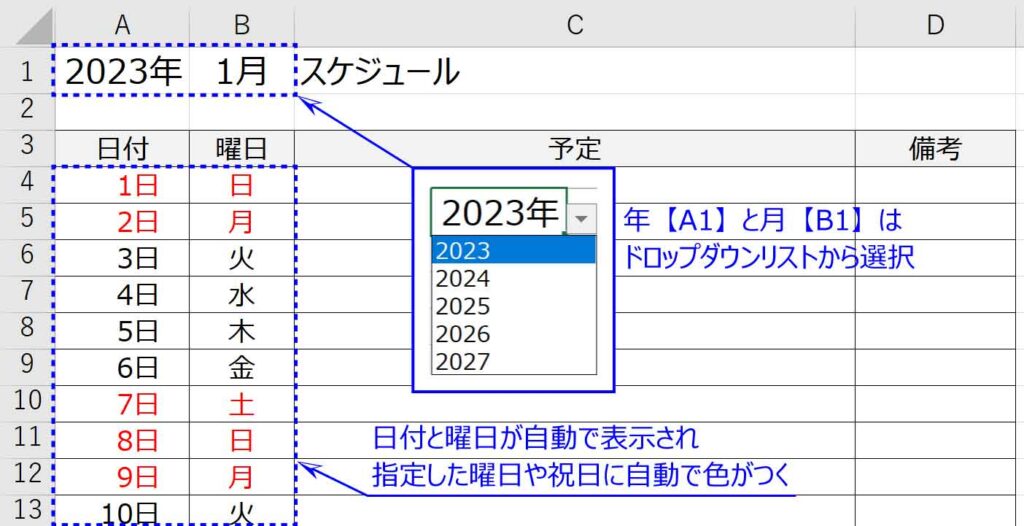This screenshot has width=1024, height=526.
Task: Select the 7日 date cell
Action: pos(122,404)
